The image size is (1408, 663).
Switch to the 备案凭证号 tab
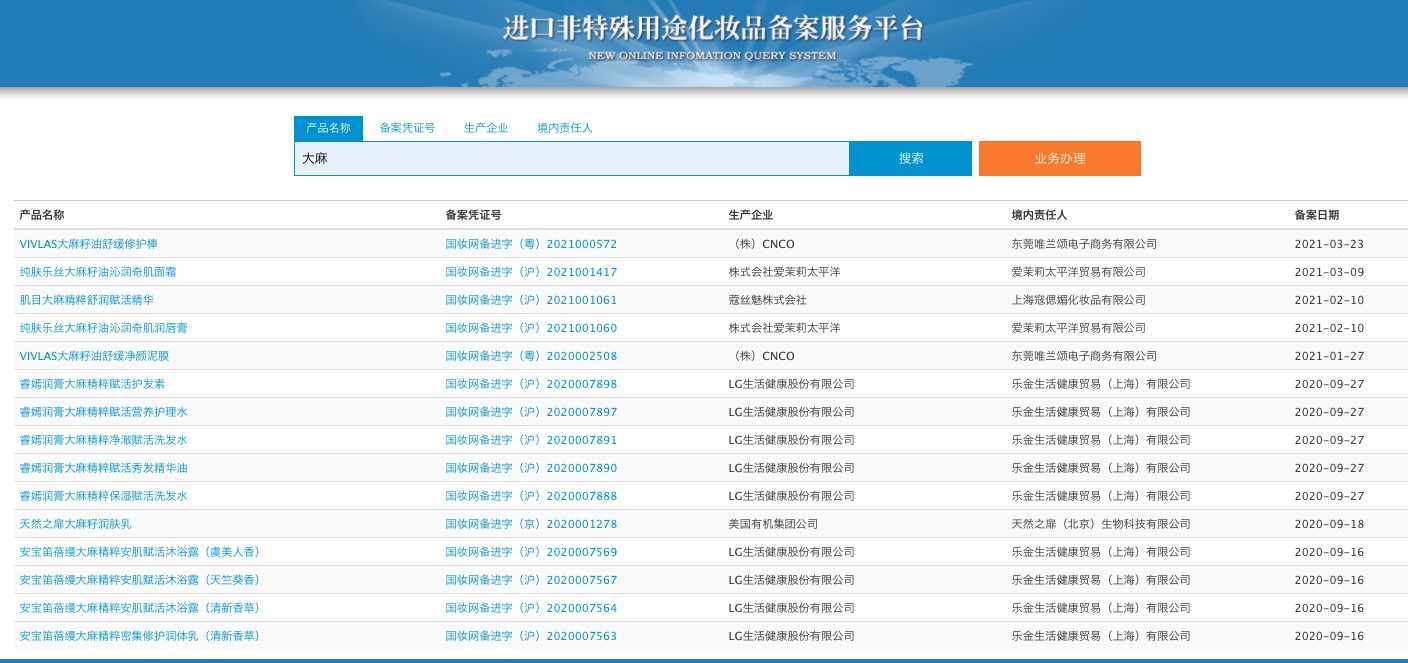pos(407,128)
